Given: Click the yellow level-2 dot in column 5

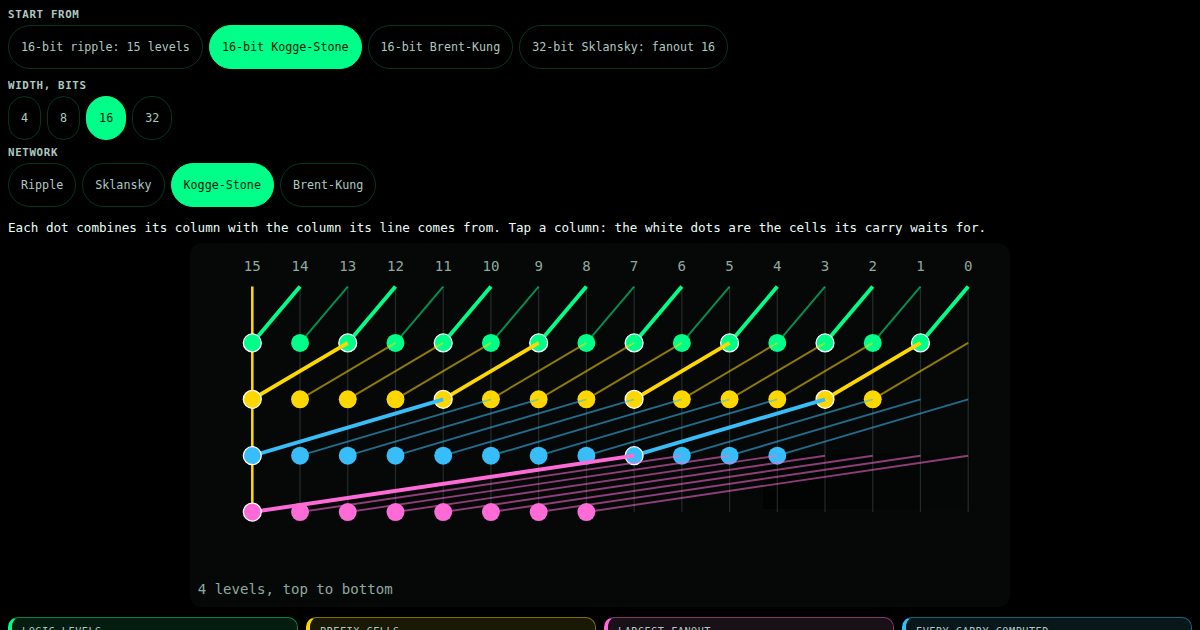Looking at the screenshot, I should [729, 399].
